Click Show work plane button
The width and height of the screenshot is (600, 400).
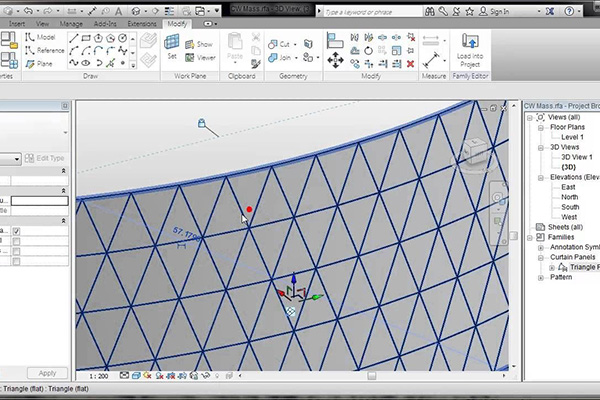[x=199, y=44]
